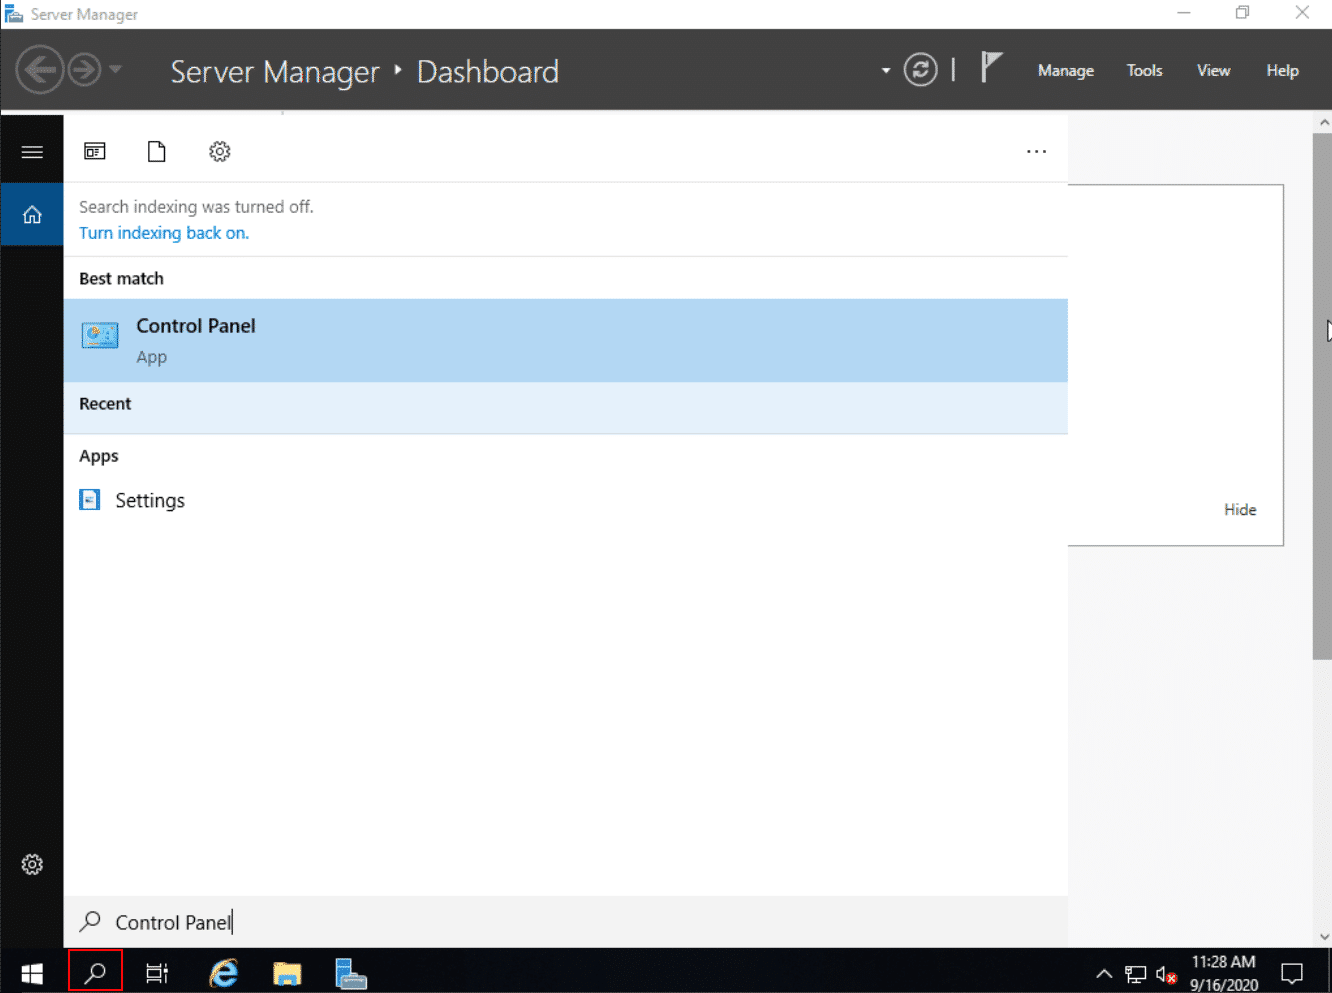The height and width of the screenshot is (993, 1332).
Task: Open the navigation history dropdown arrow
Action: 116,70
